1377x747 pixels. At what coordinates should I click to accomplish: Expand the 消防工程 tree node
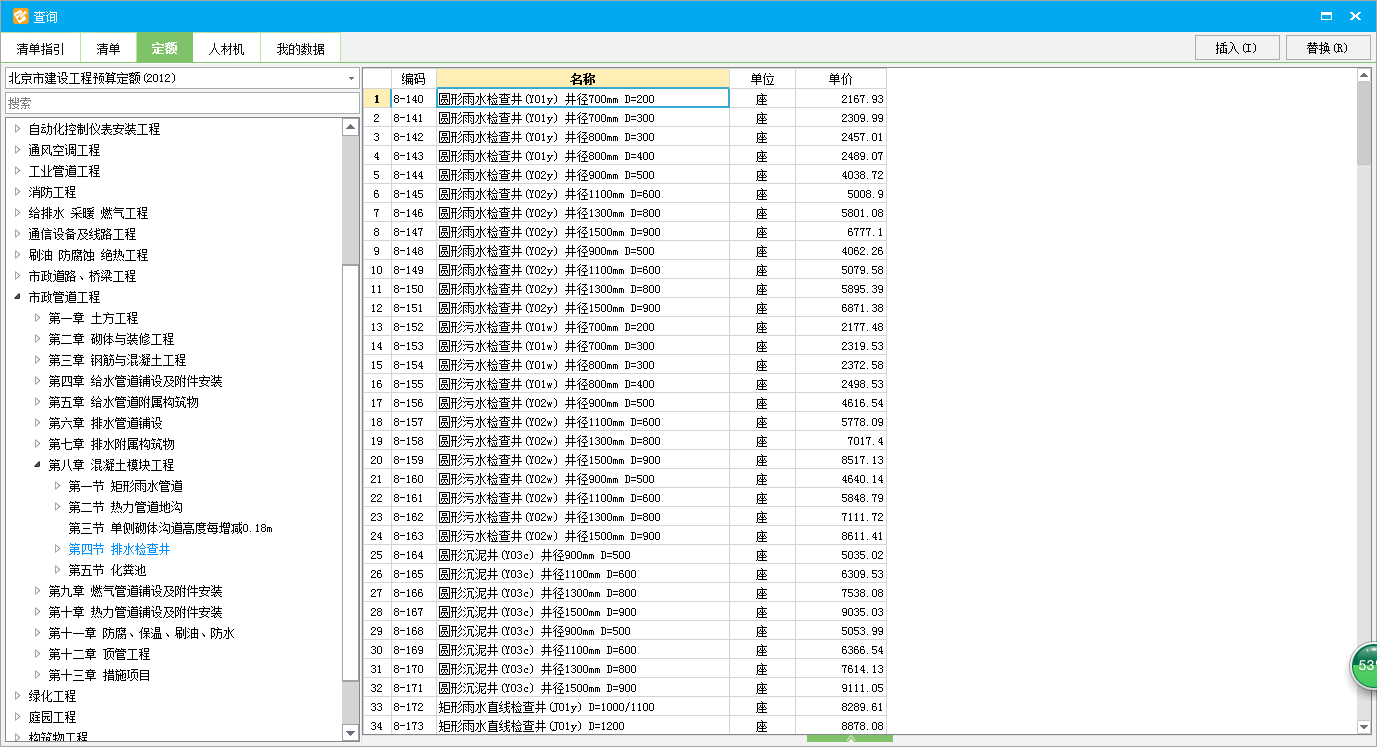(x=17, y=192)
